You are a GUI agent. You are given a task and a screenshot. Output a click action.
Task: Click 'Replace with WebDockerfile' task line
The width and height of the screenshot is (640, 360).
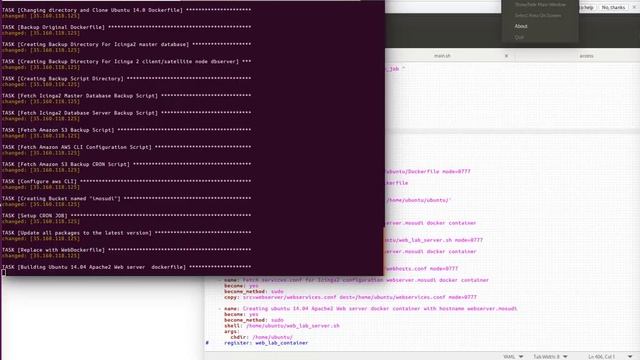[127, 250]
